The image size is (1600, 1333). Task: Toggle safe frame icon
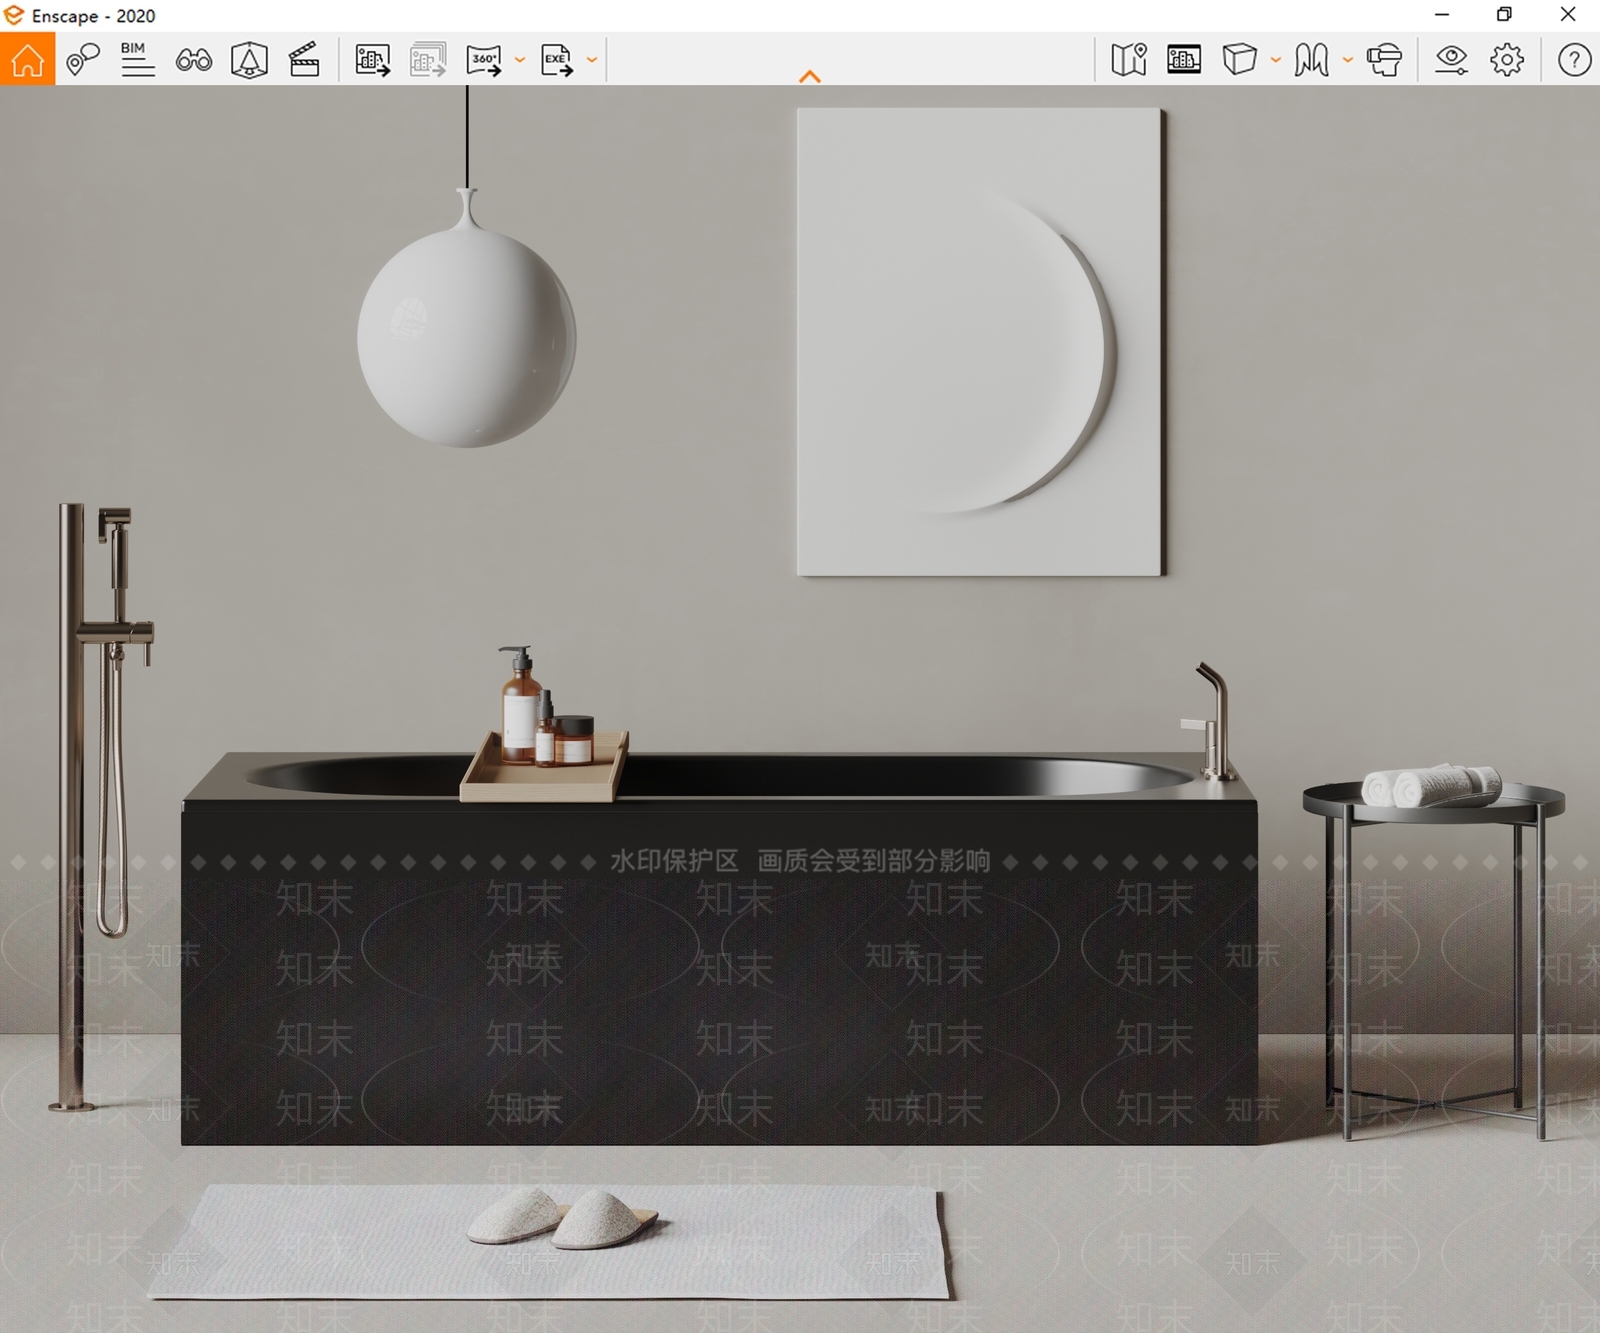click(249, 60)
